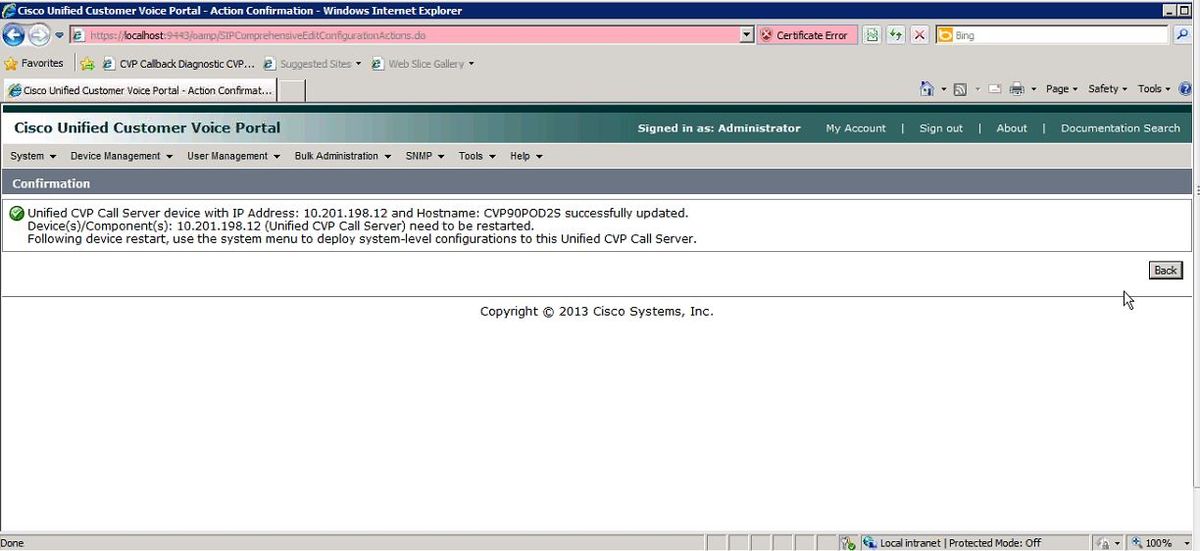Stop page loading with the red X icon

click(919, 35)
